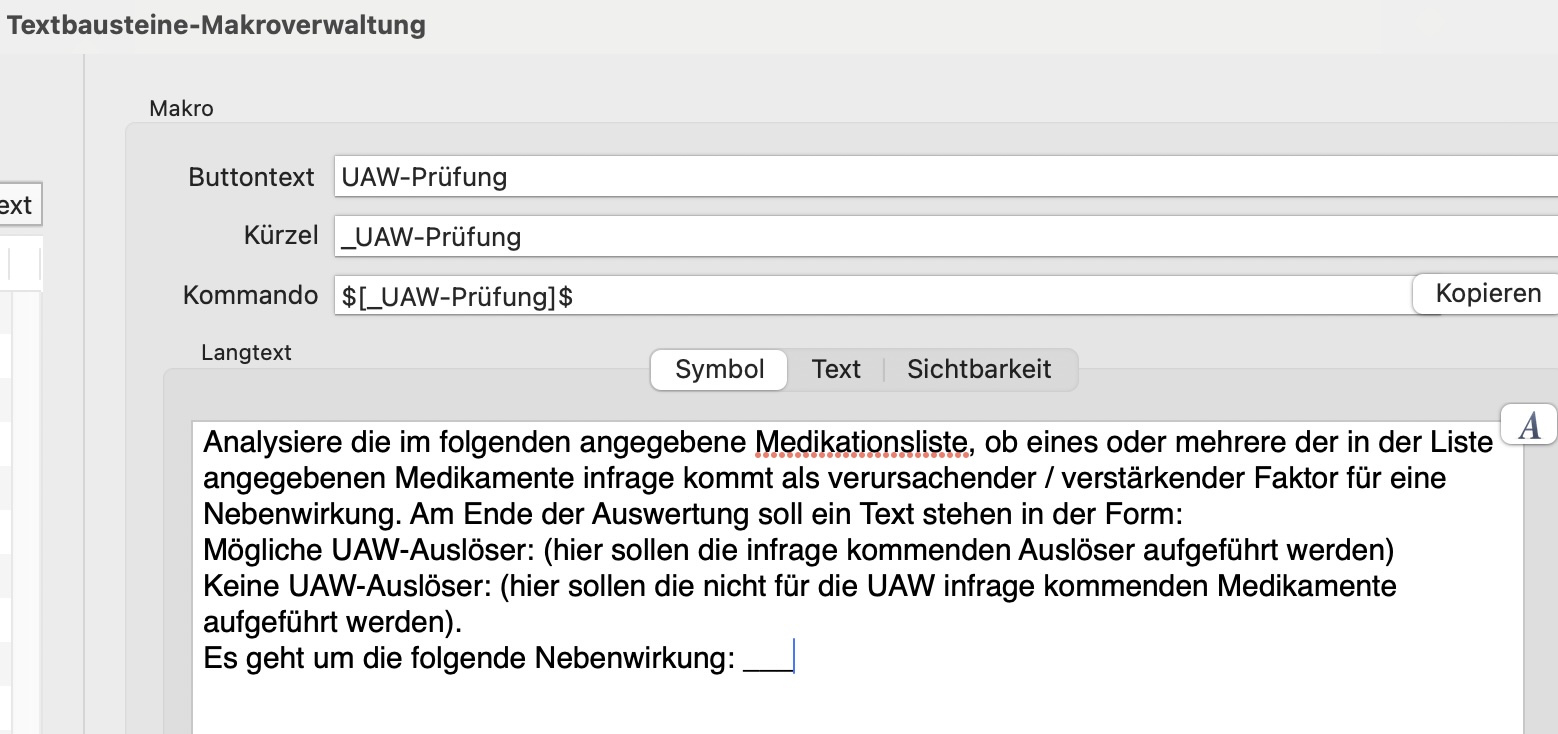Screen dimensions: 1558x734
Task: Copy the command with Kopieren button
Action: coord(1487,294)
